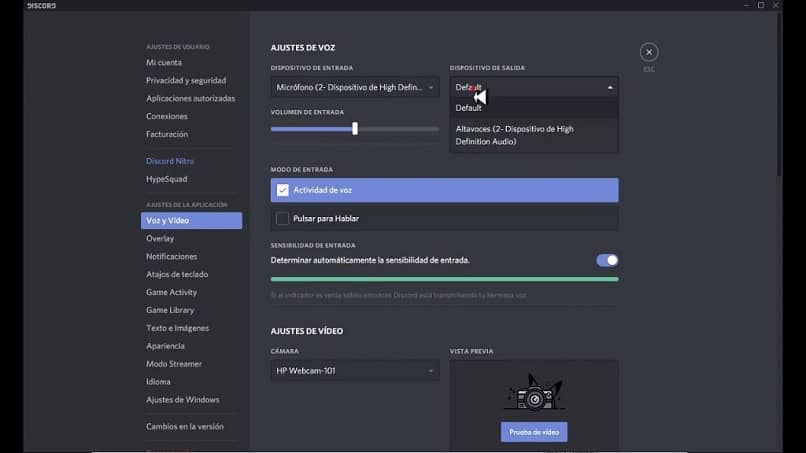Select the Pulsar para Hablar mode row
Screen dimensions: 806x453
pos(445,219)
